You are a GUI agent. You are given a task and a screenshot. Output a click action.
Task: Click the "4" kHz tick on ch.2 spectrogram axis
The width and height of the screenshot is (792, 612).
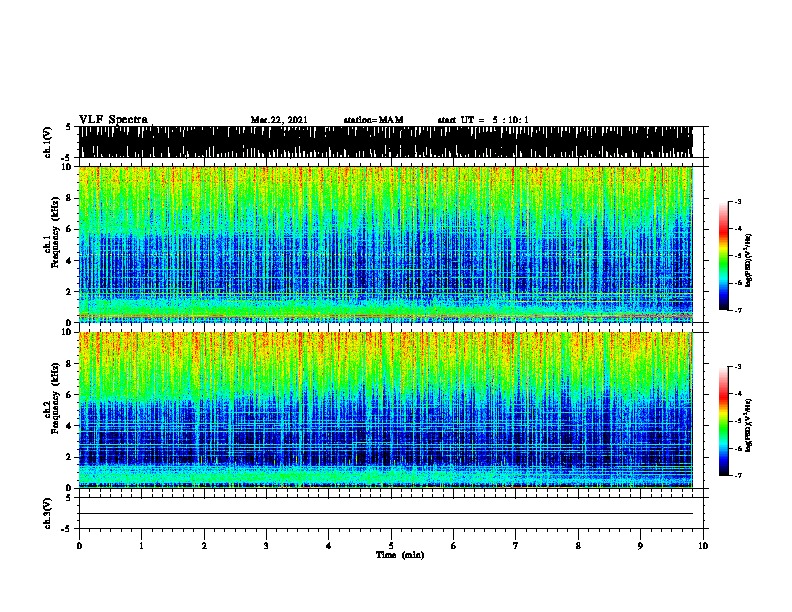click(71, 426)
